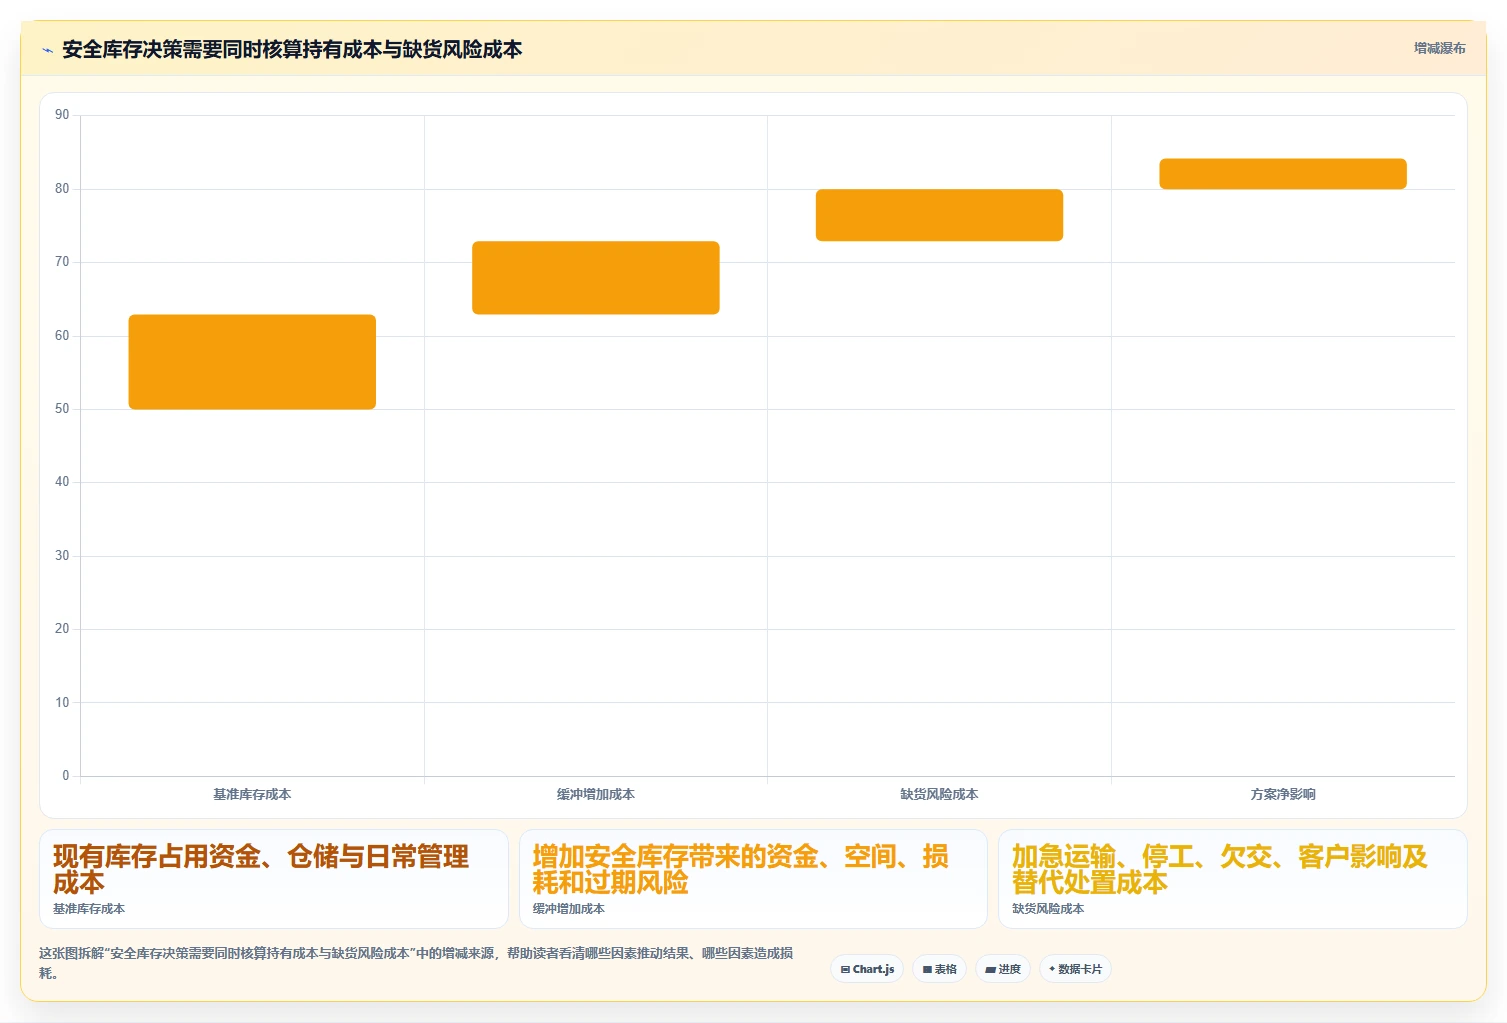The height and width of the screenshot is (1023, 1507).
Task: Click y-axis value 10
Action: pos(62,703)
